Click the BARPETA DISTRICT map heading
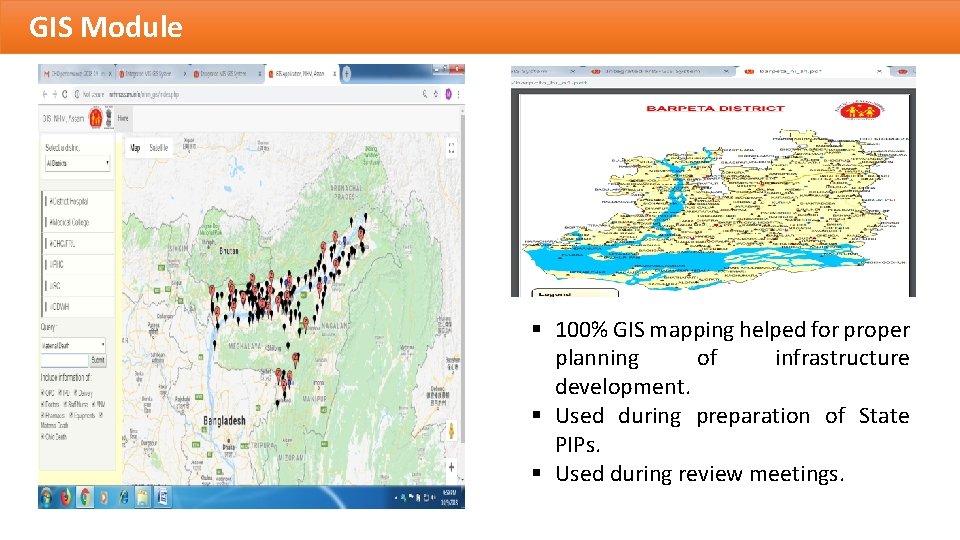Screen dimensions: 960x540 click(x=715, y=108)
